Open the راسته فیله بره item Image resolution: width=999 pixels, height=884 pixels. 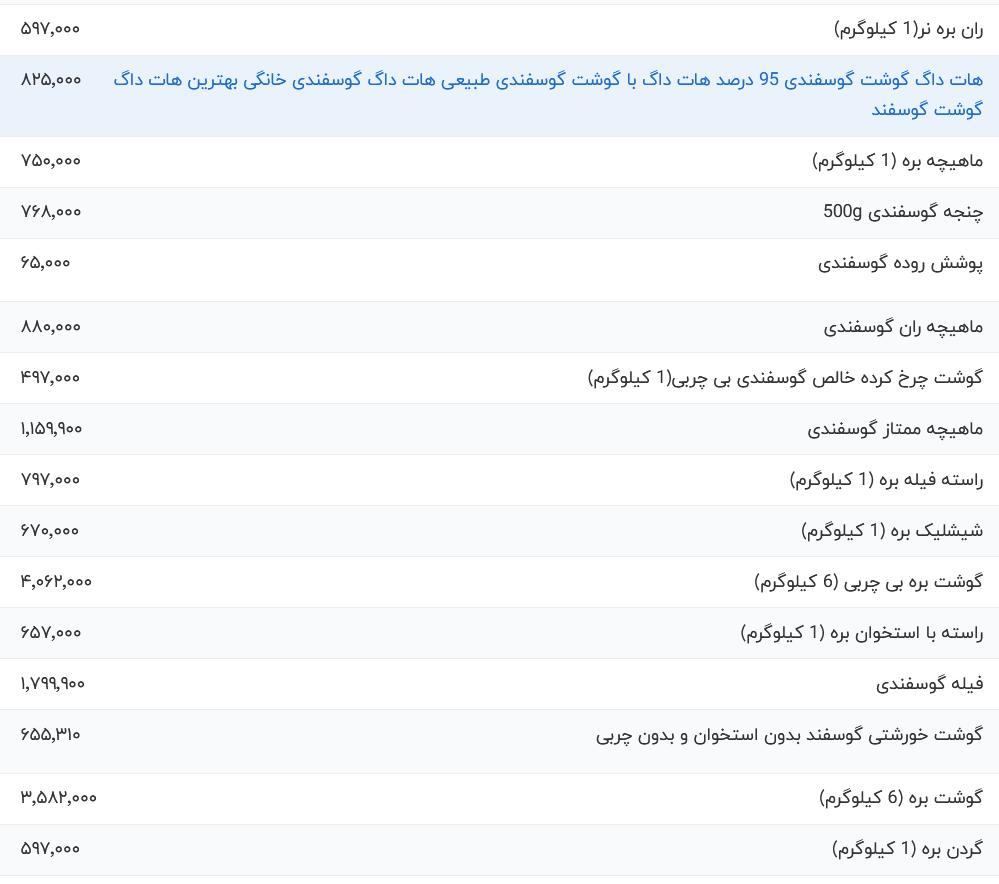(x=886, y=480)
